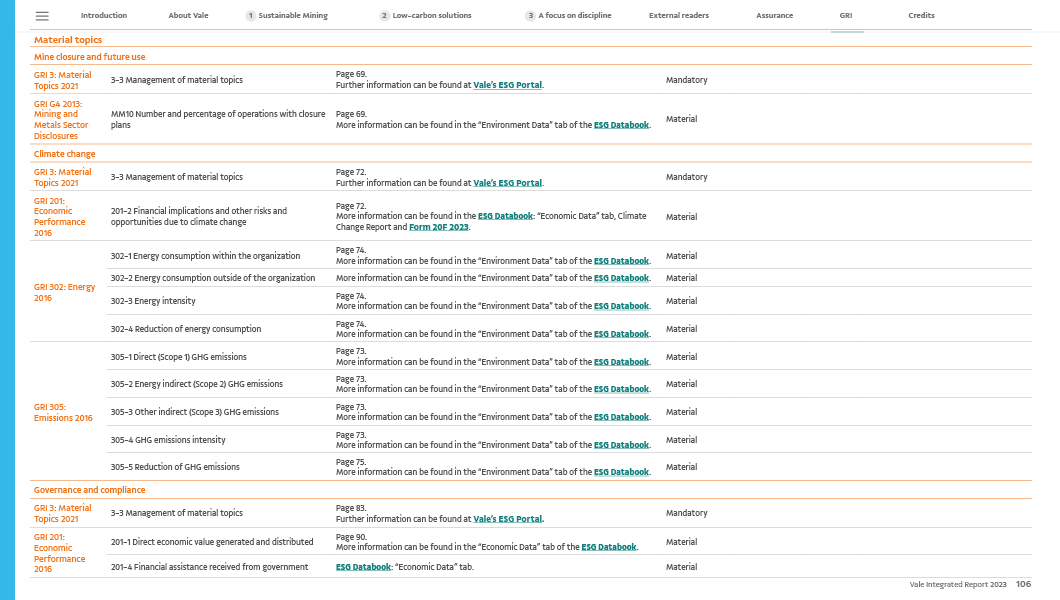Click the circled 3 icon before A focus on discipline
Image resolution: width=1060 pixels, height=600 pixels.
point(530,16)
